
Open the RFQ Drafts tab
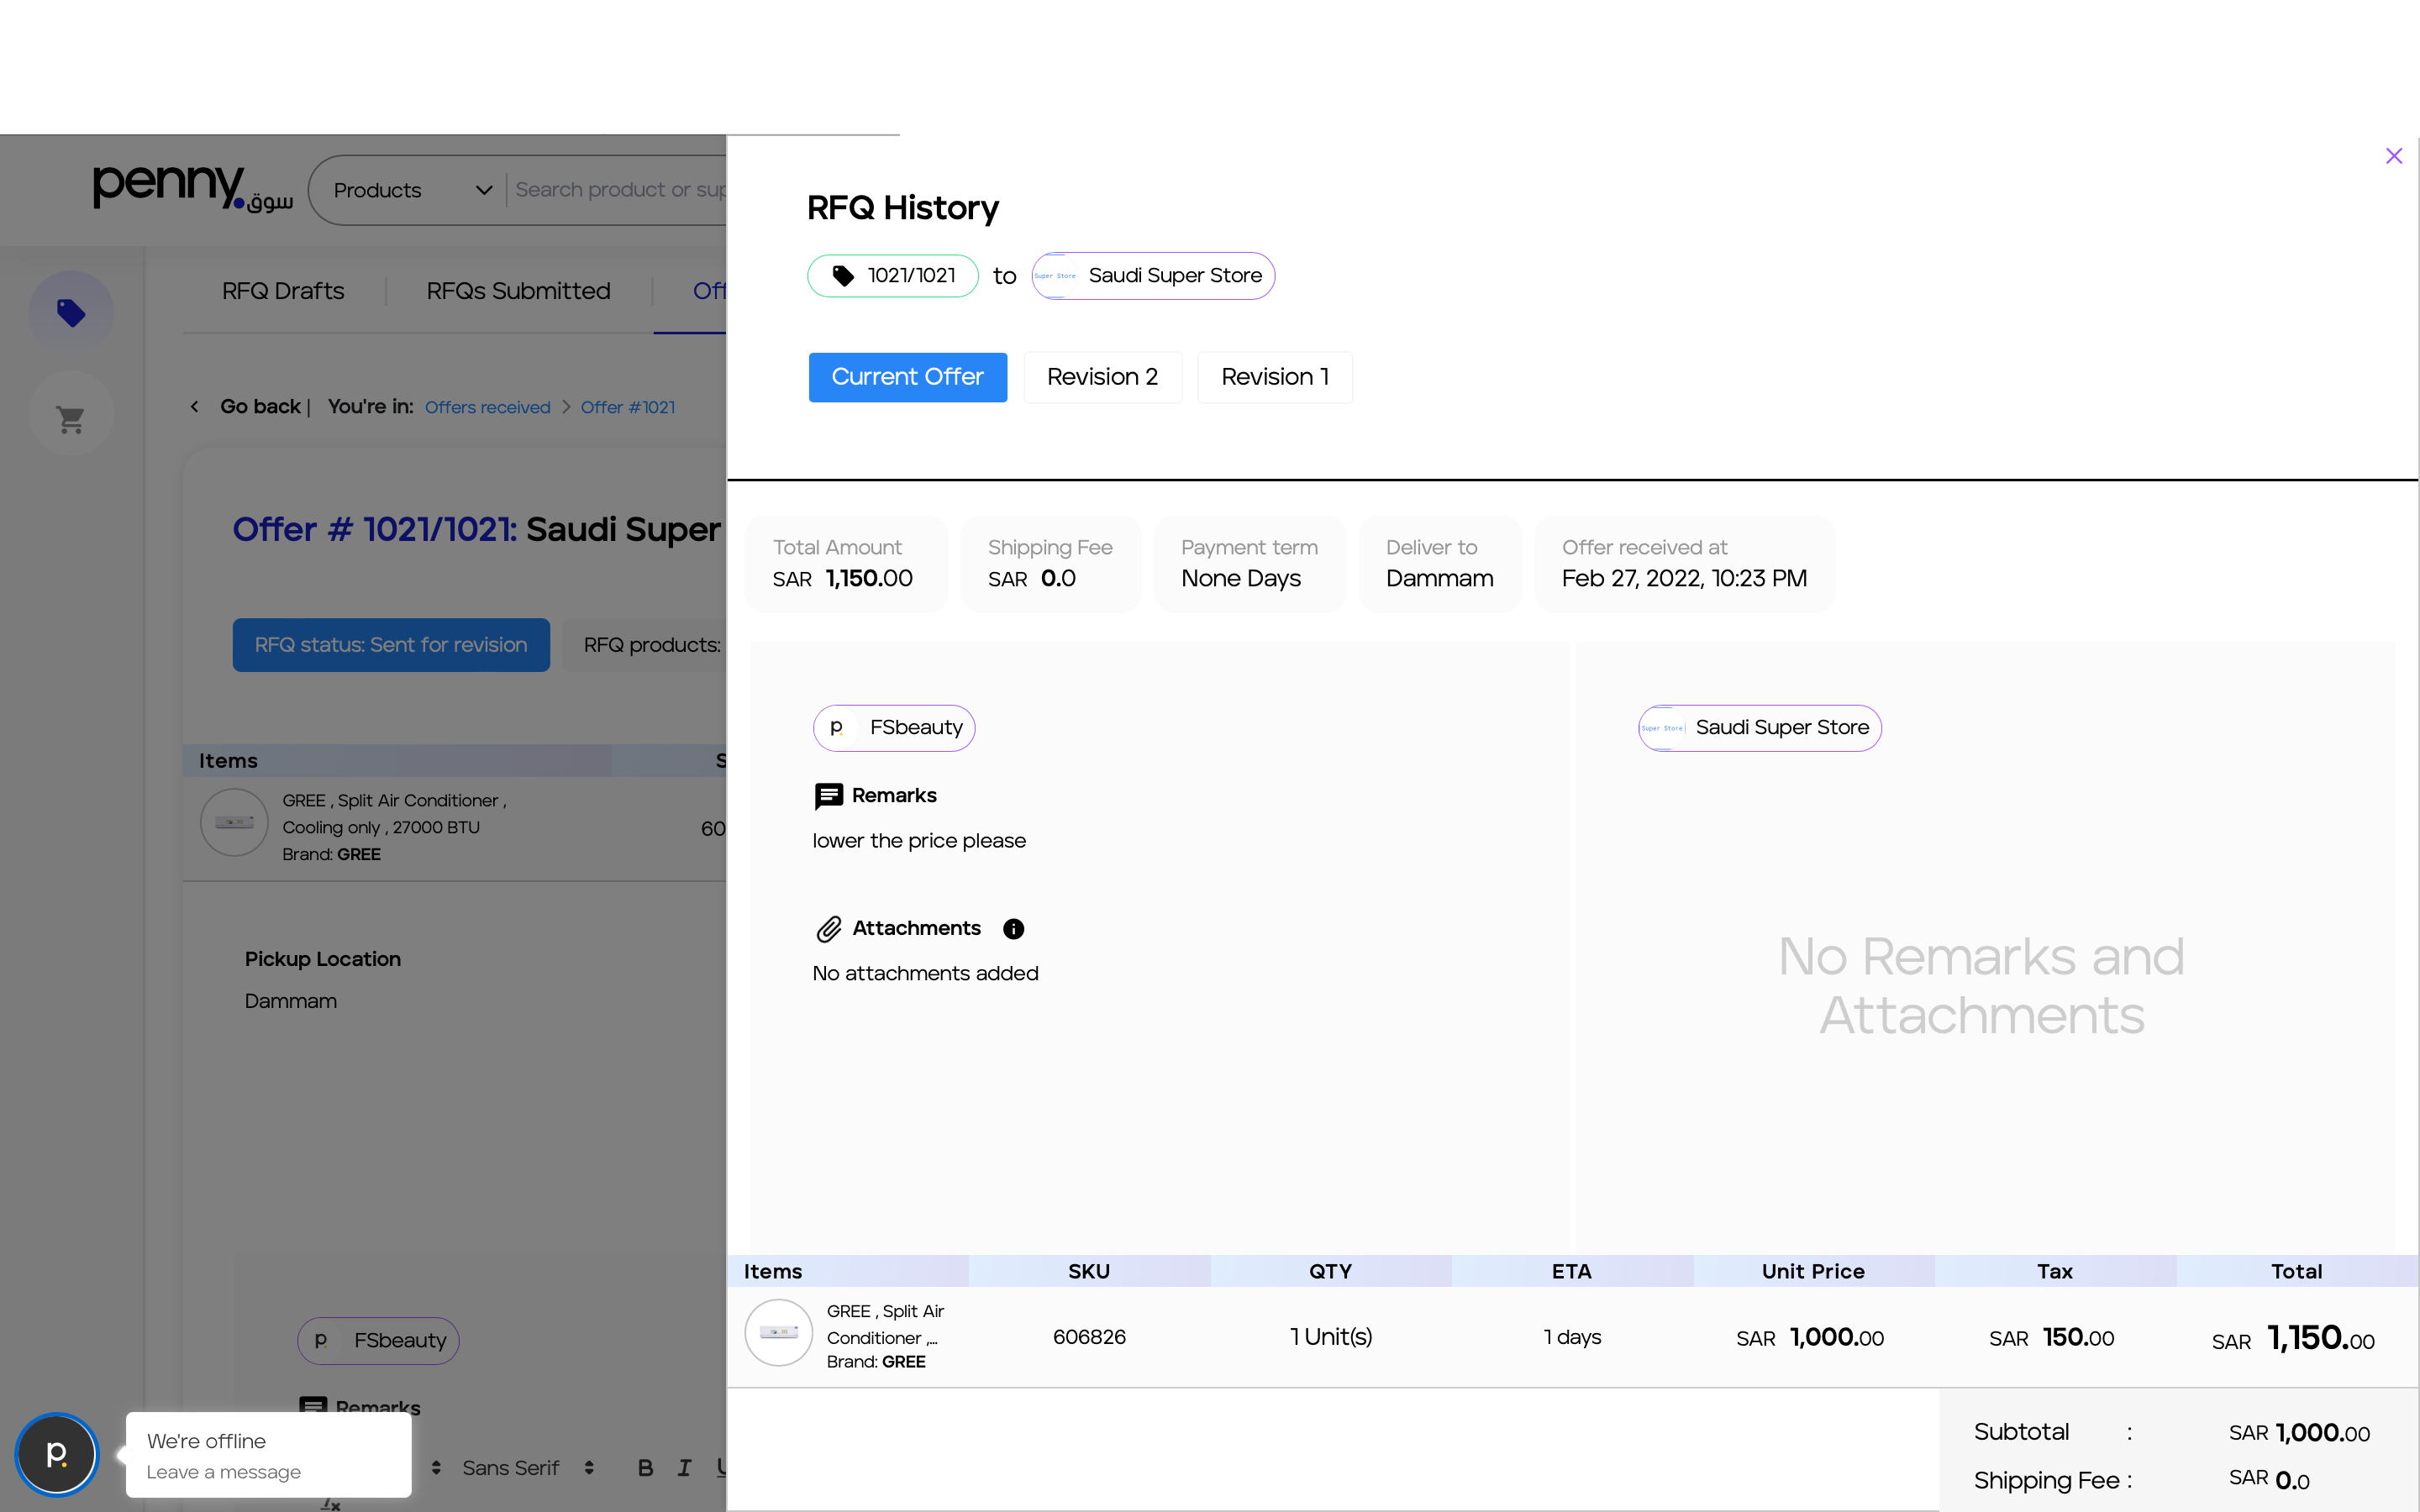283,291
